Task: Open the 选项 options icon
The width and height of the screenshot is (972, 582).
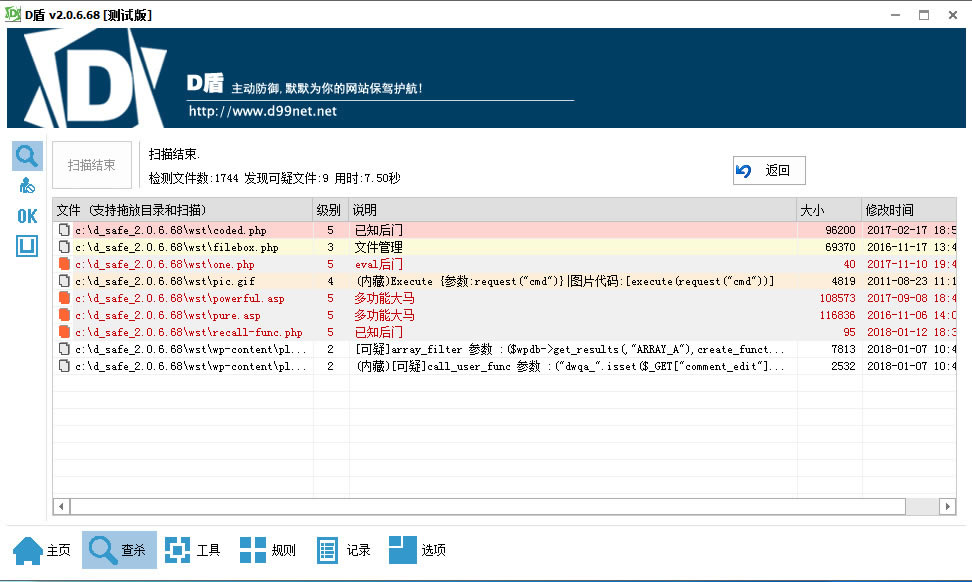Action: pos(418,550)
